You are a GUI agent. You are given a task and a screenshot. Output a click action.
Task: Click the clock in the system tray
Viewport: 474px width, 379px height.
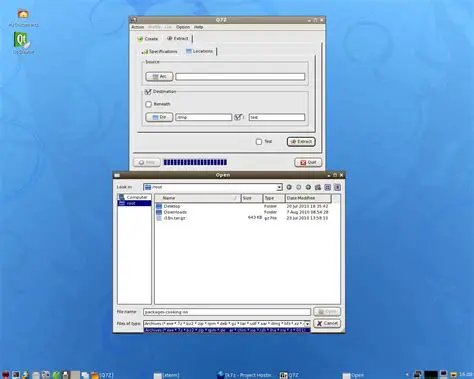pyautogui.click(x=466, y=375)
